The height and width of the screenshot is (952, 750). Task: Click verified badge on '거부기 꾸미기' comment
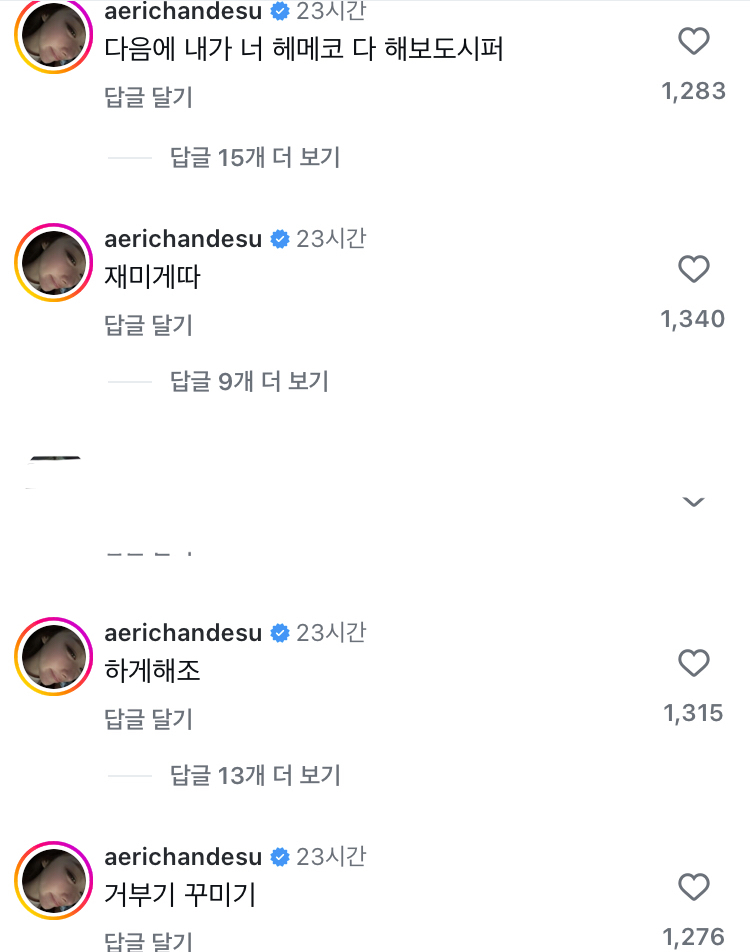280,858
